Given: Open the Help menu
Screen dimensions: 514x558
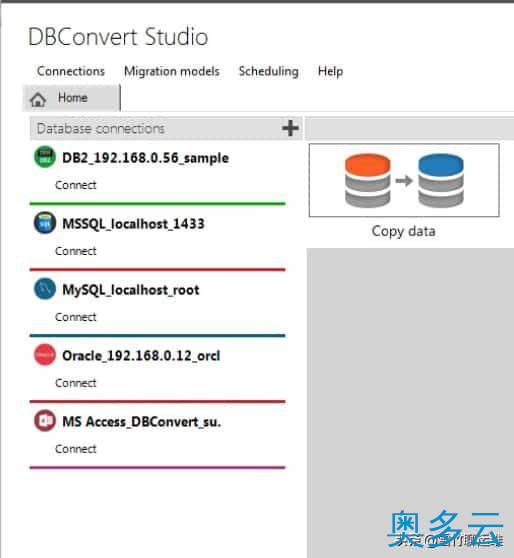Looking at the screenshot, I should [330, 71].
